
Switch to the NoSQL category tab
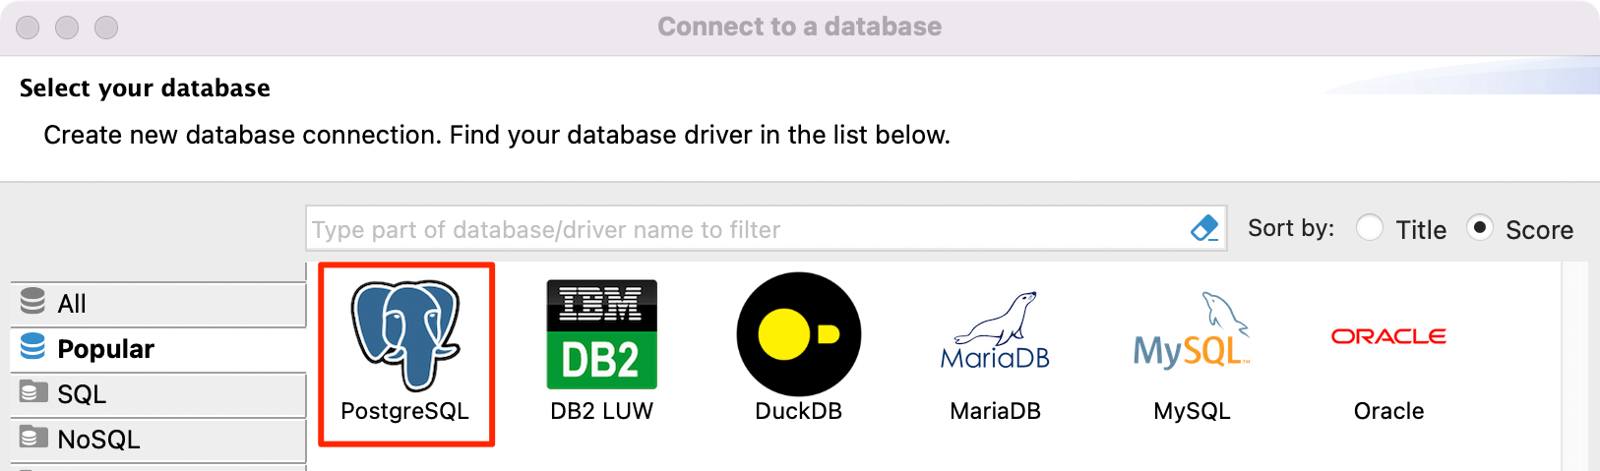coord(98,439)
